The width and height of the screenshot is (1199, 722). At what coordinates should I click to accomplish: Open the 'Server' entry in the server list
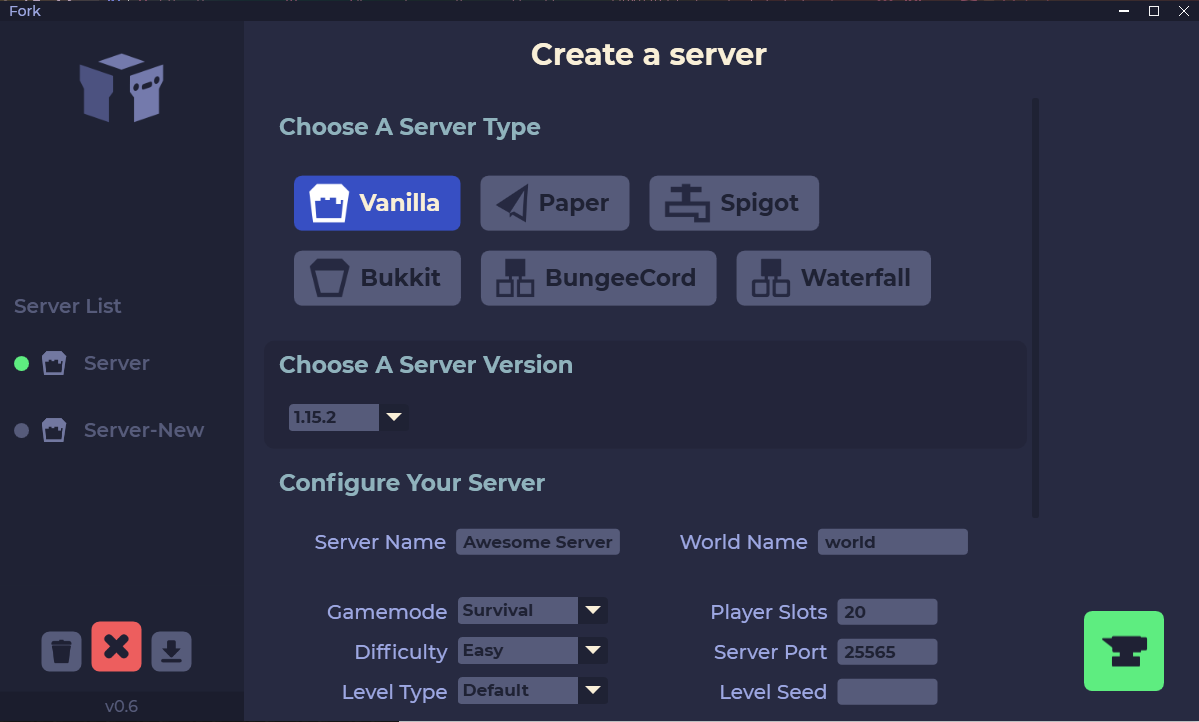click(x=116, y=363)
